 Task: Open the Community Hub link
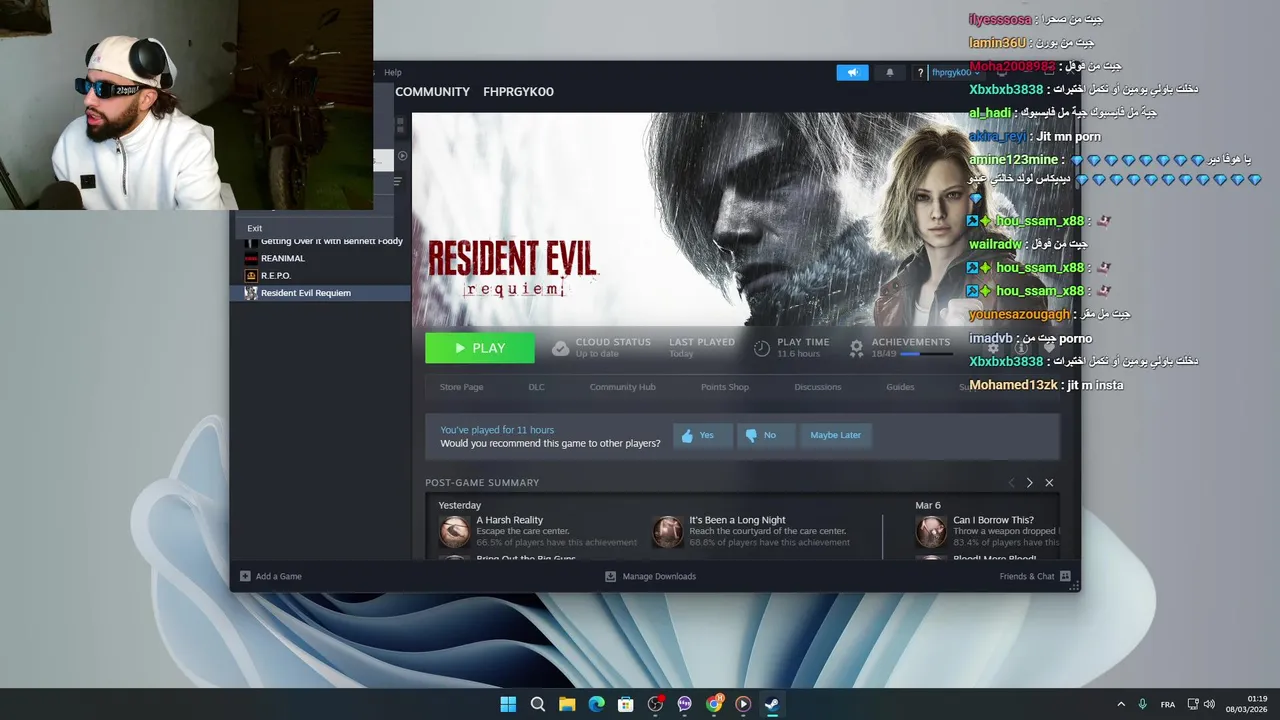(x=622, y=387)
